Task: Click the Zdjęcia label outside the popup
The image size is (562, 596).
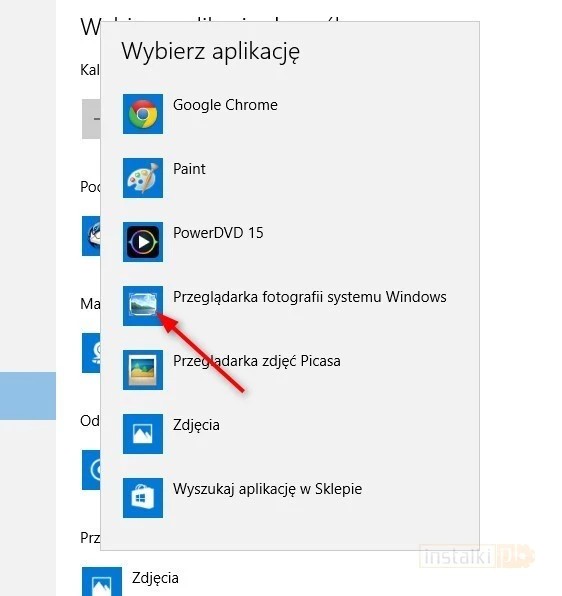Action: pos(155,578)
